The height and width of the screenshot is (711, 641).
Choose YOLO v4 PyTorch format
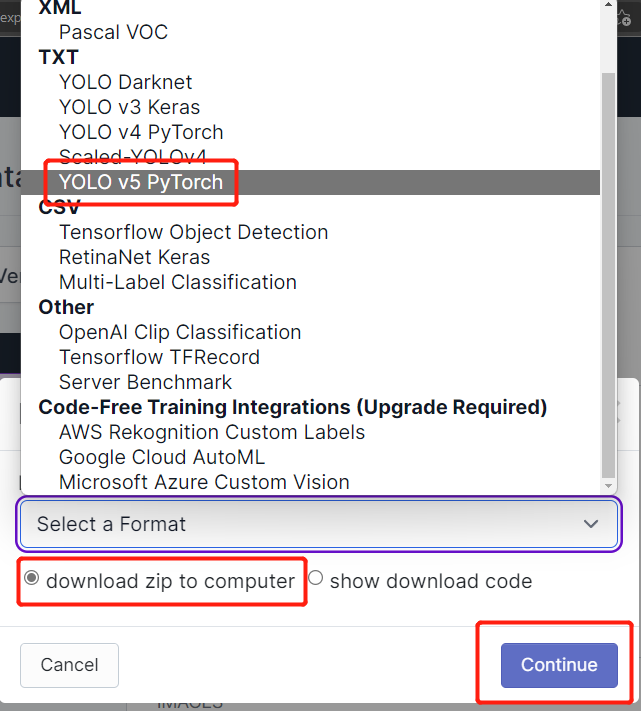pyautogui.click(x=141, y=132)
